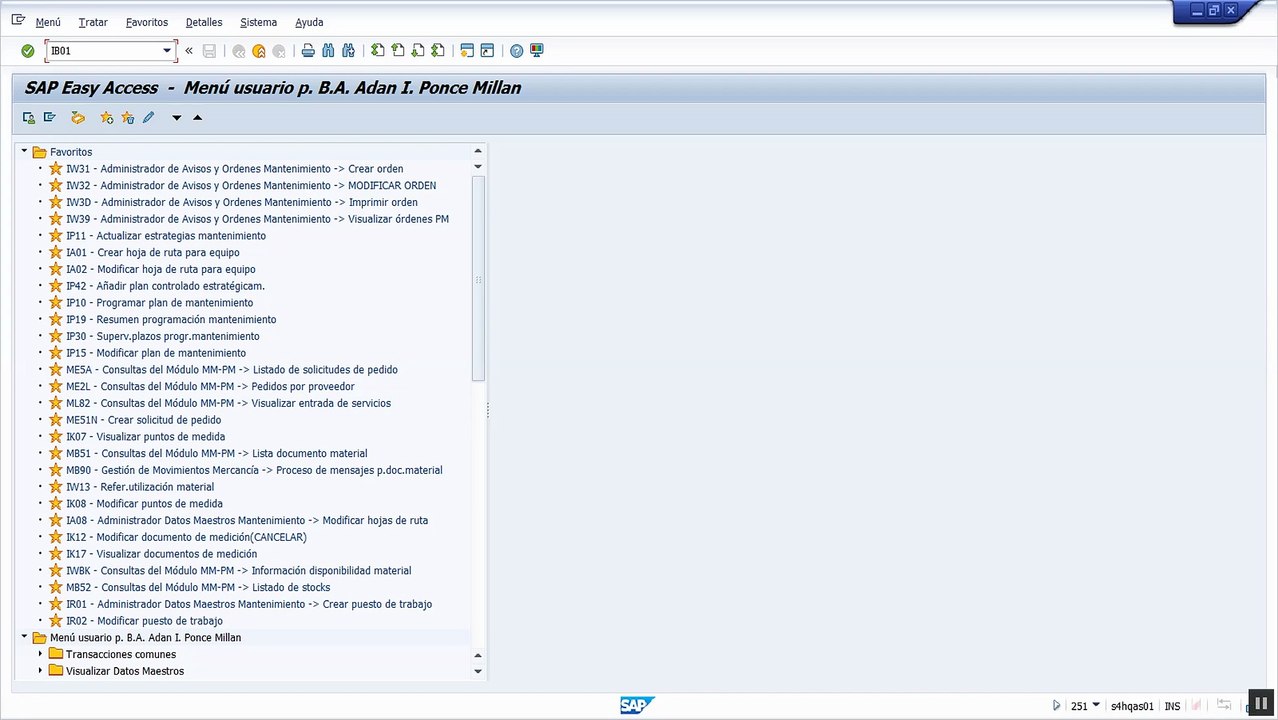Image resolution: width=1278 pixels, height=720 pixels.
Task: Open the Detalles menu
Action: click(x=204, y=22)
